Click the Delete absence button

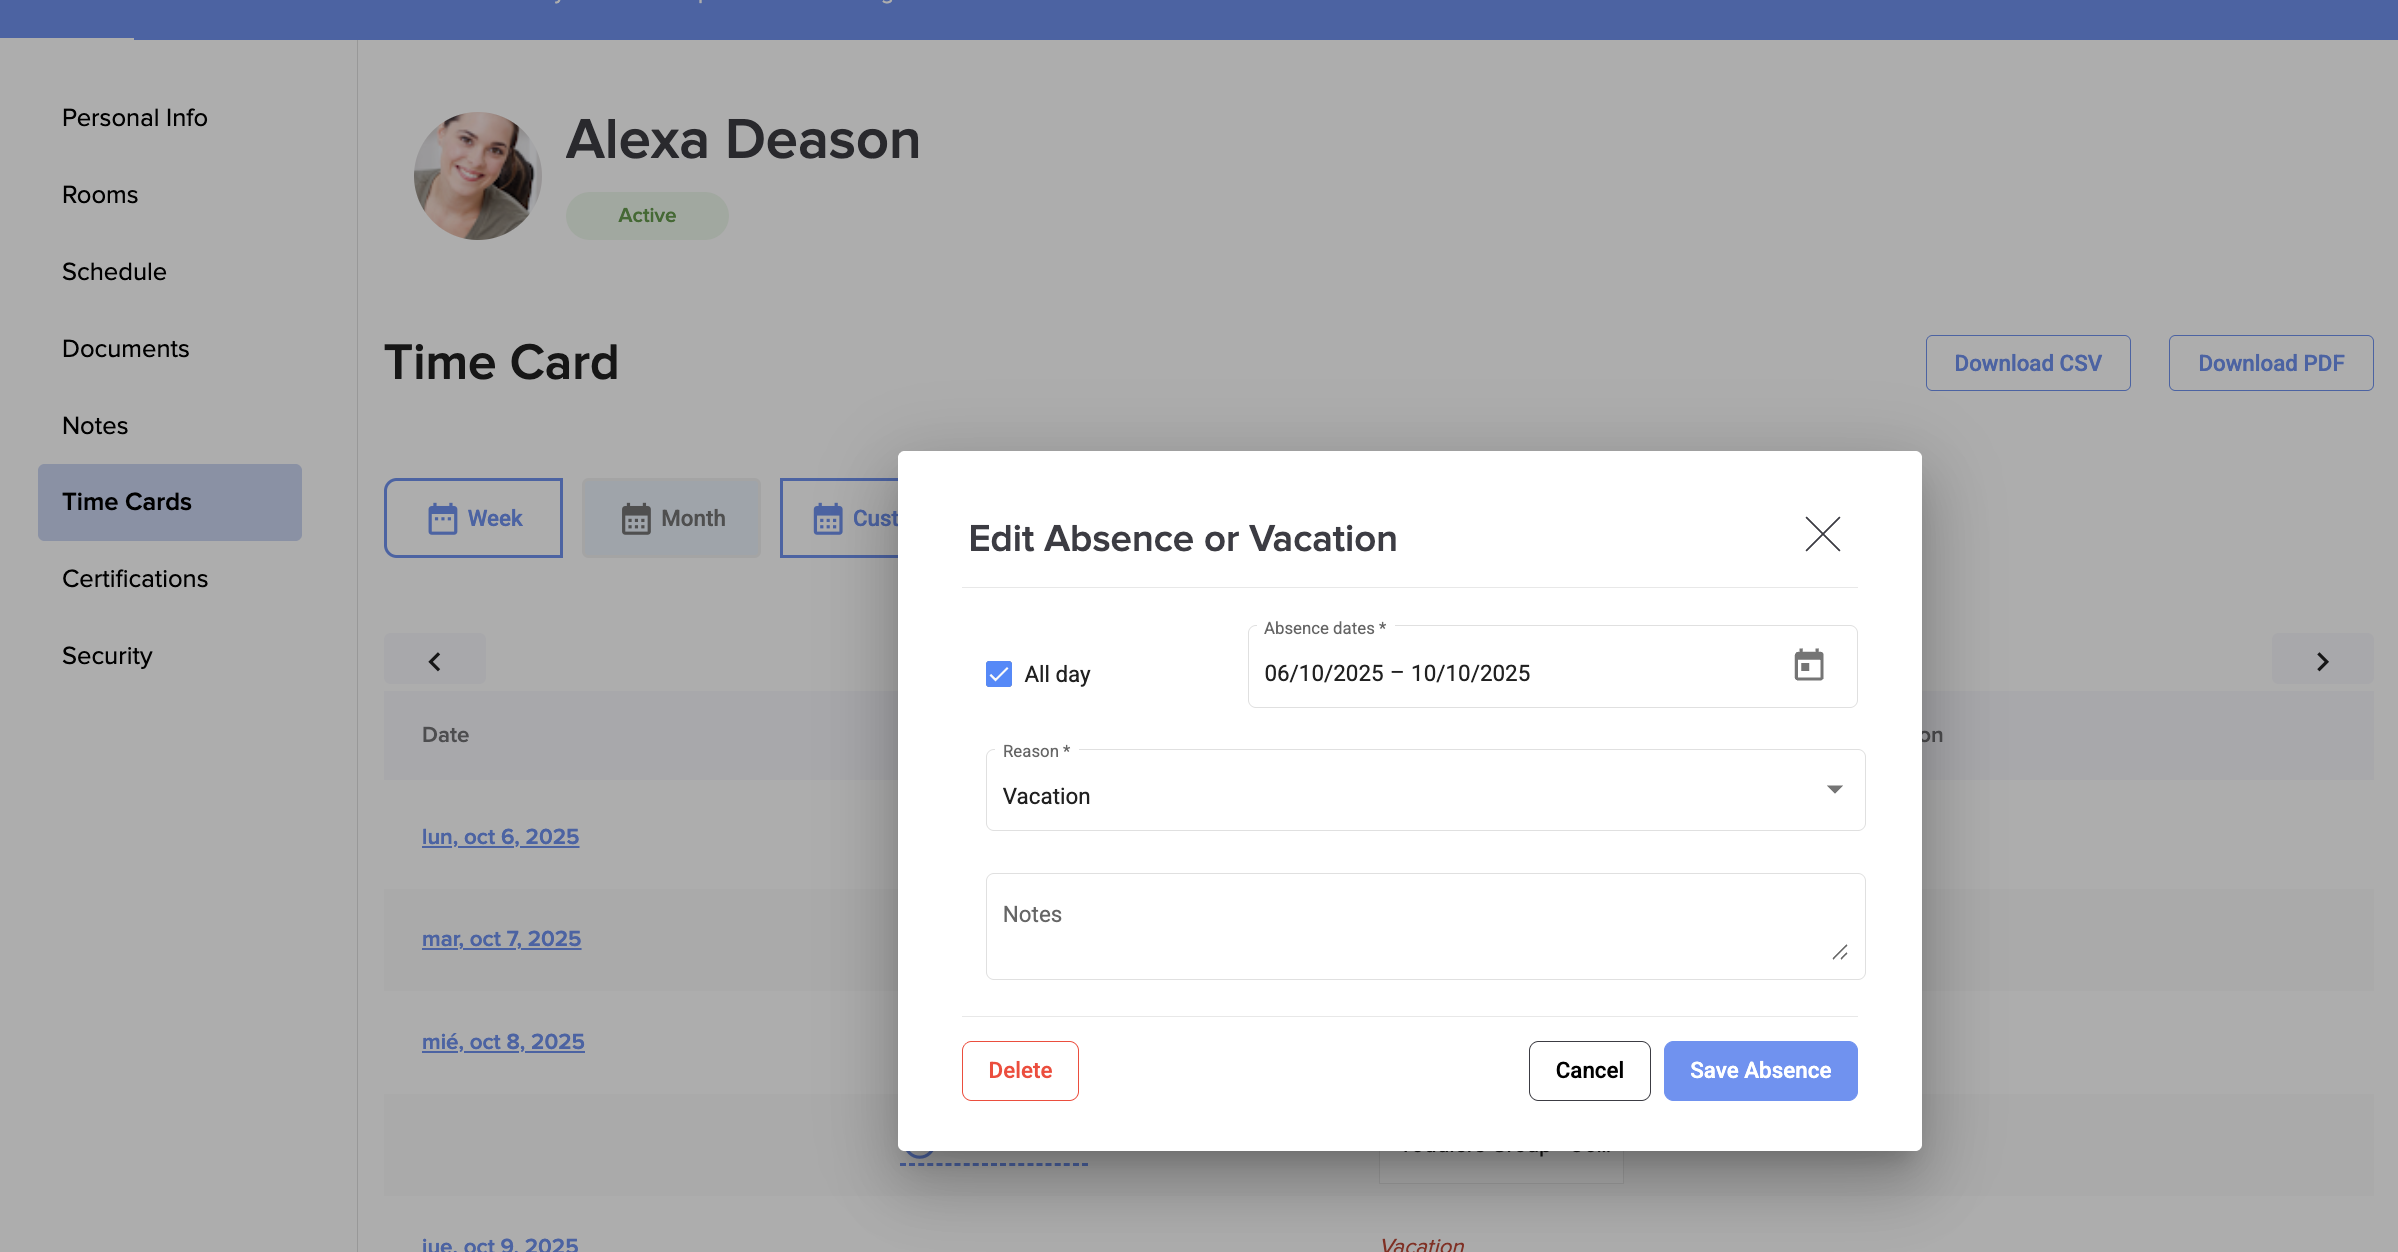(1020, 1070)
